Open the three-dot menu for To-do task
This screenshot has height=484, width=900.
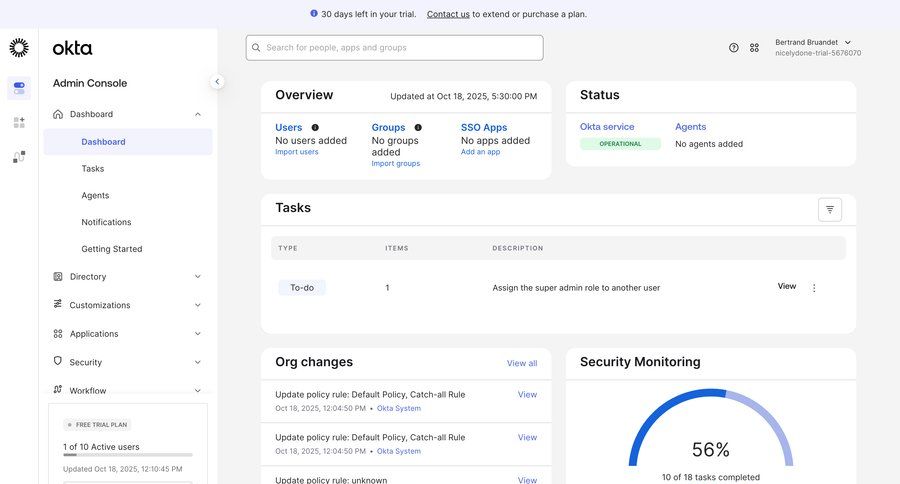click(x=814, y=288)
